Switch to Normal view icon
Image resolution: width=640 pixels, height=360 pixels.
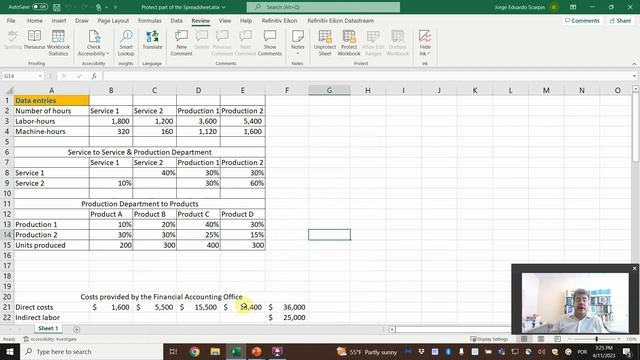524,339
